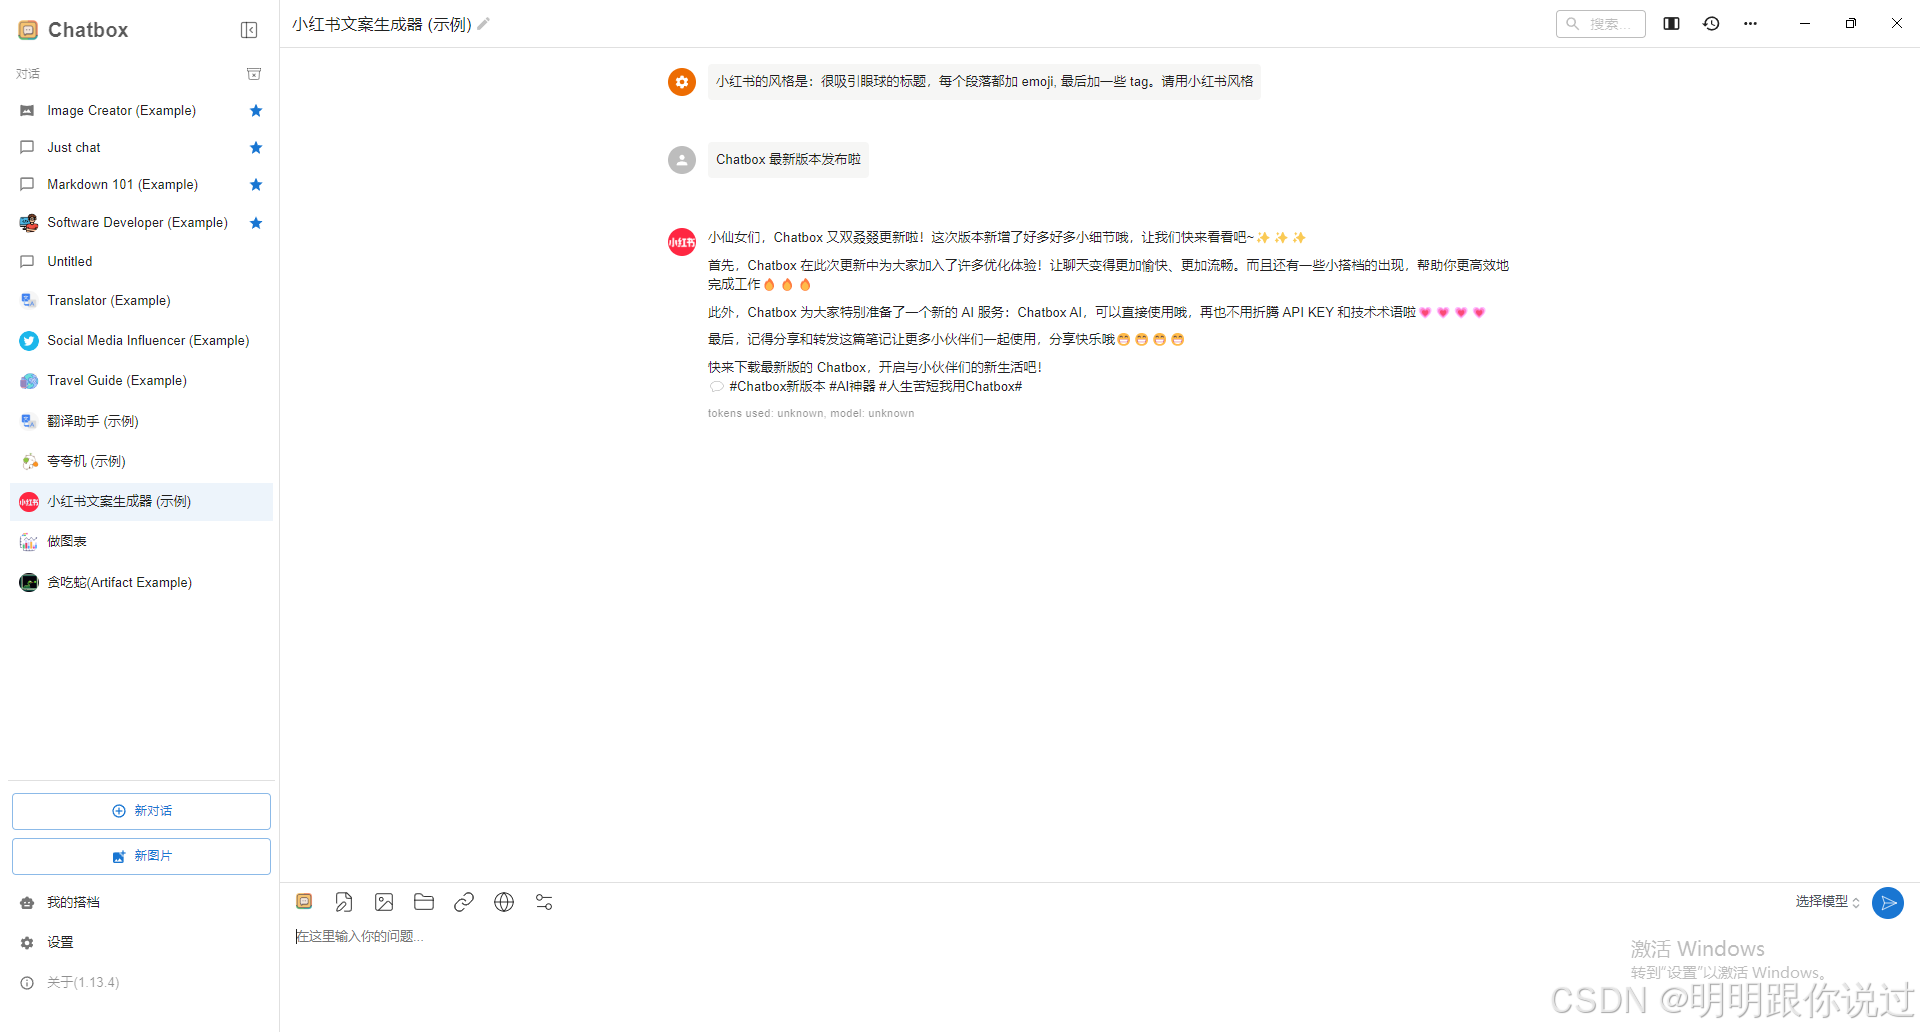Open Social Media Influencer (Example) conversation
The image size is (1920, 1032).
point(141,341)
